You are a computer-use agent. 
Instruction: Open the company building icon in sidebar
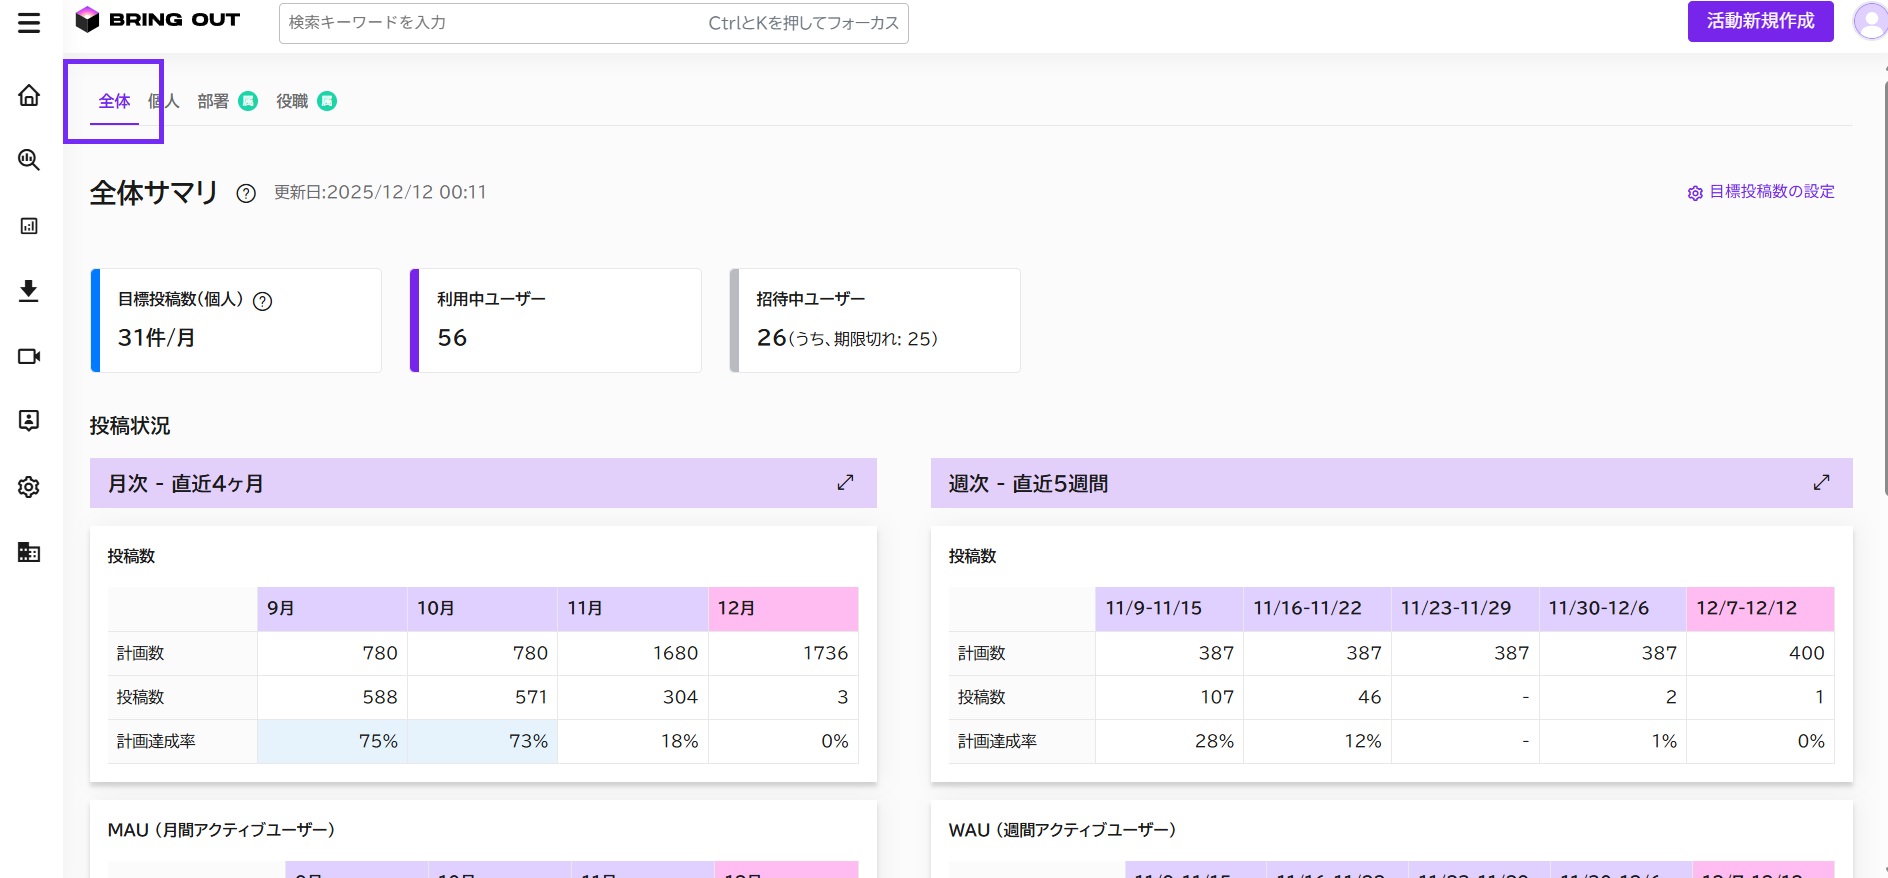(x=29, y=552)
